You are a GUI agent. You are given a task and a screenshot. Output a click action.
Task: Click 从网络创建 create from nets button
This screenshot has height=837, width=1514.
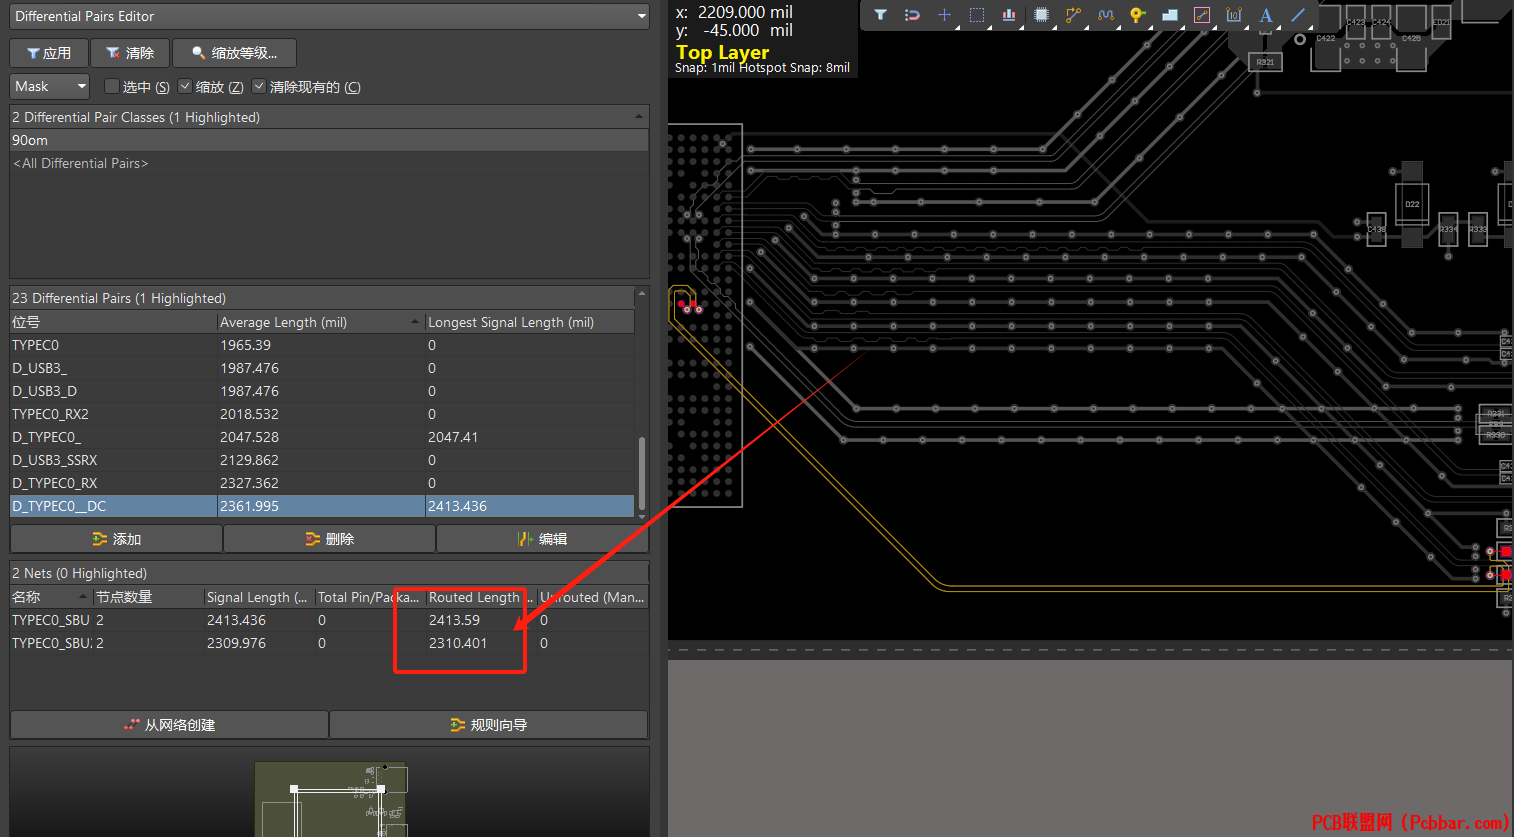169,725
